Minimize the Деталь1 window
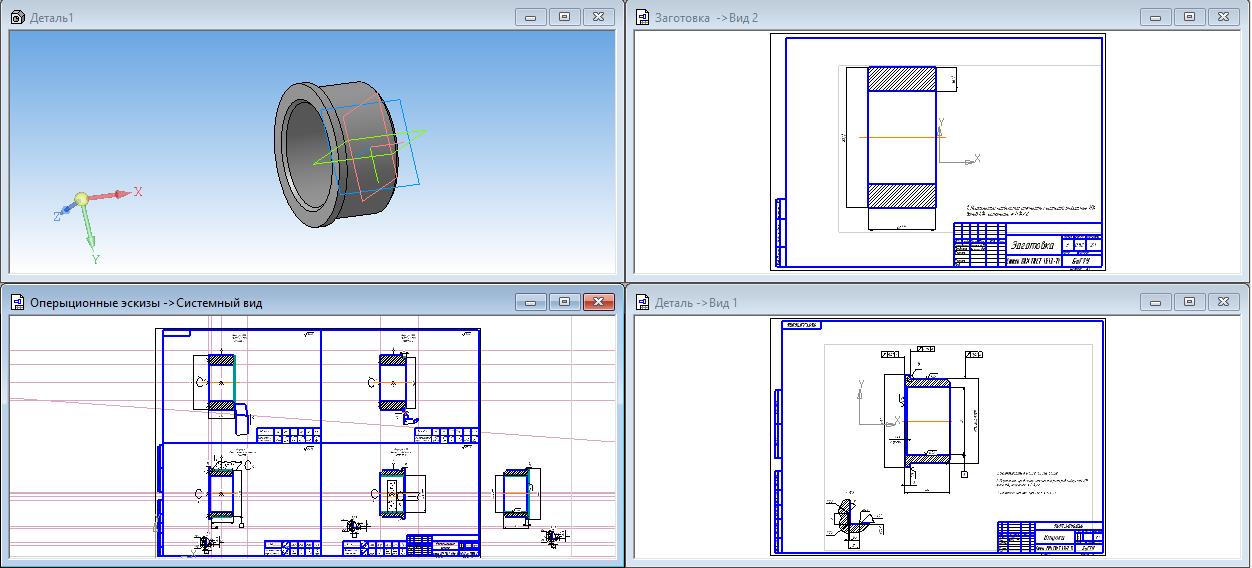The width and height of the screenshot is (1252, 568). pos(531,16)
